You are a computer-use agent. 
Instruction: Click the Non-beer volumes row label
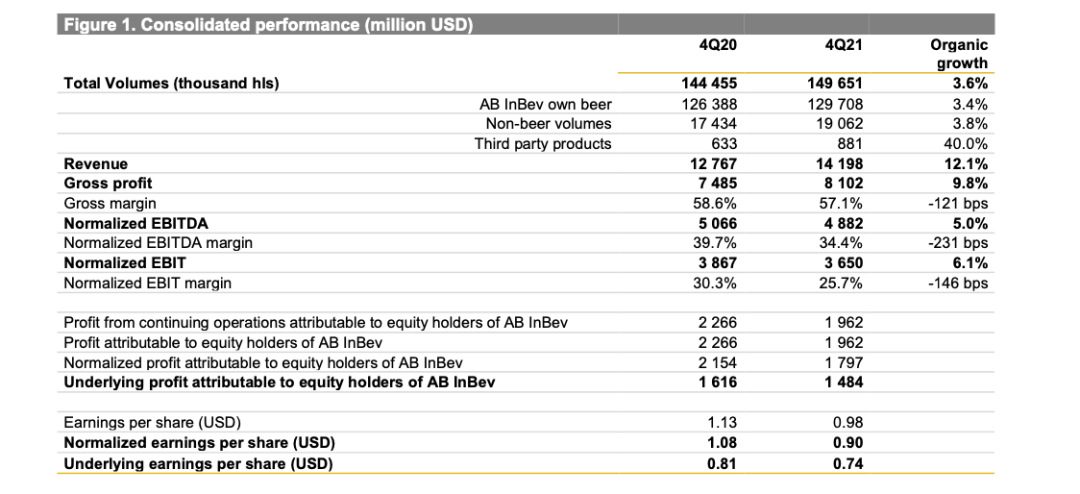point(549,124)
